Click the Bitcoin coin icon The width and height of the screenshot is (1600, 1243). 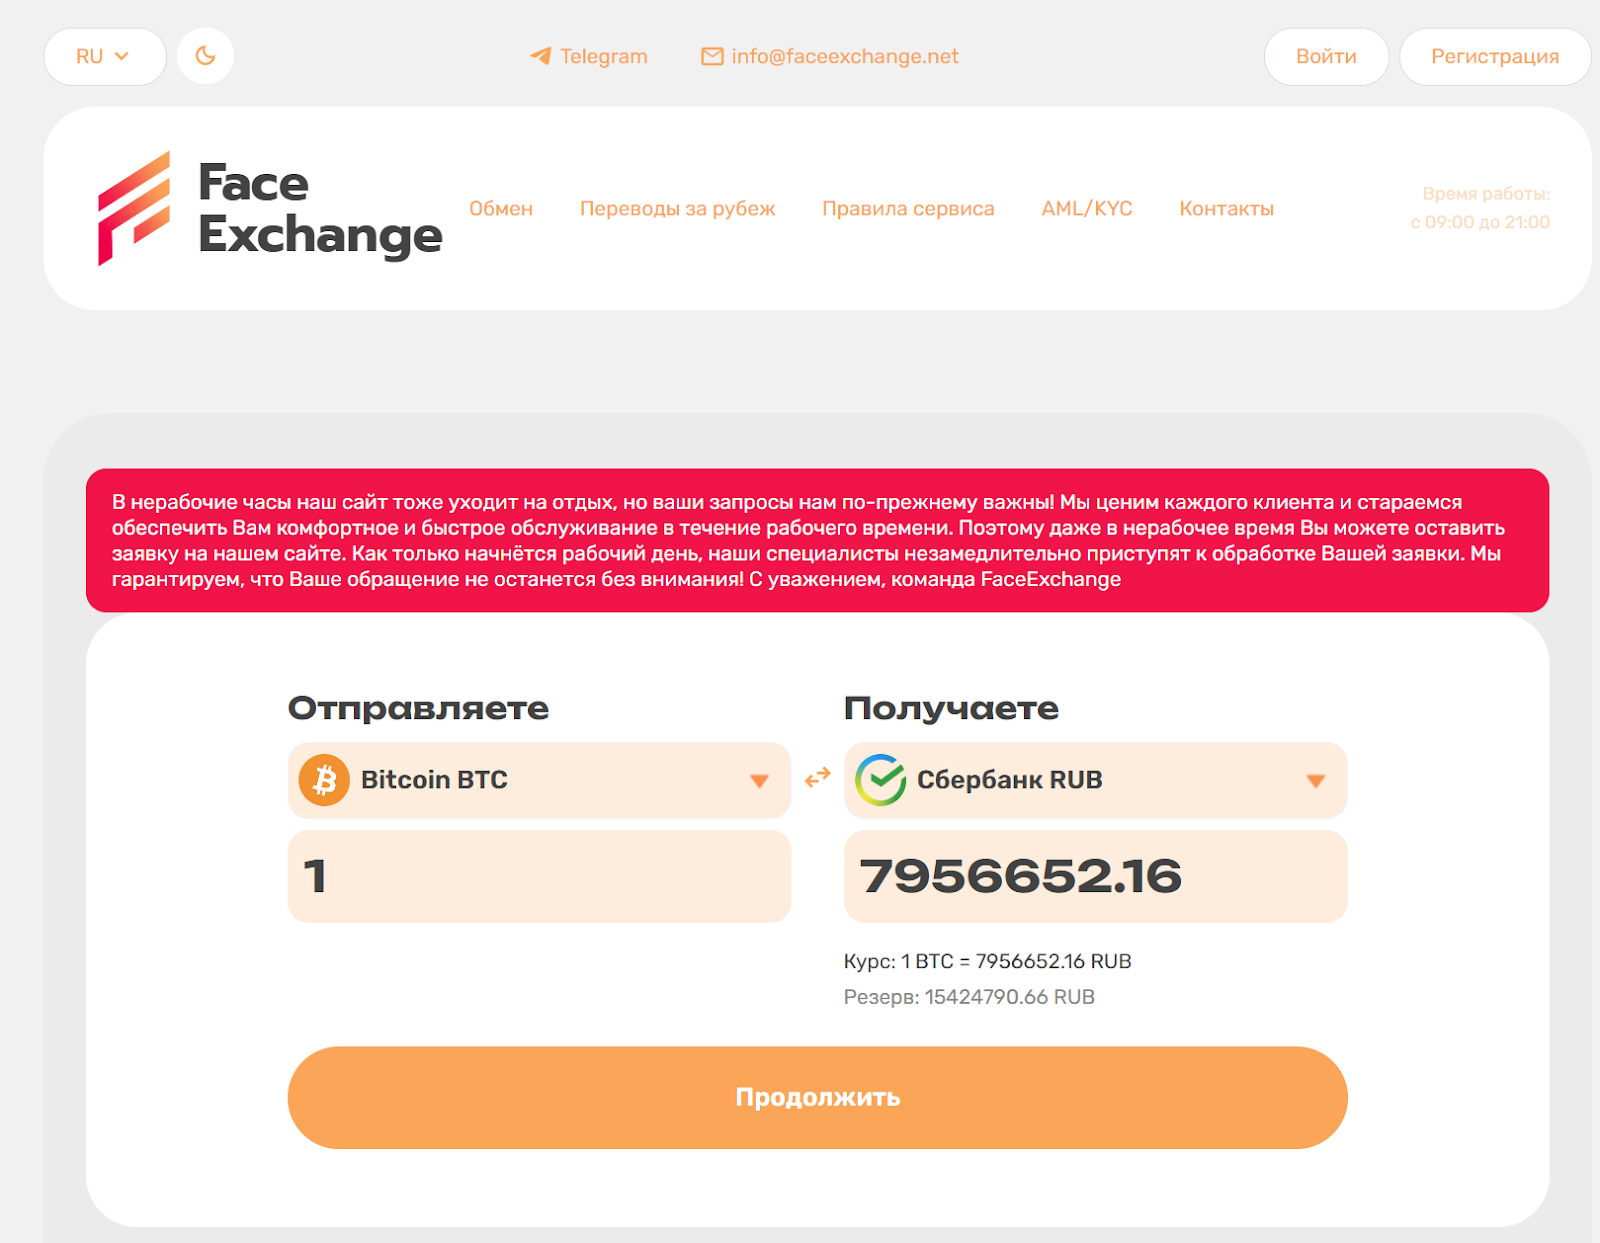point(324,780)
